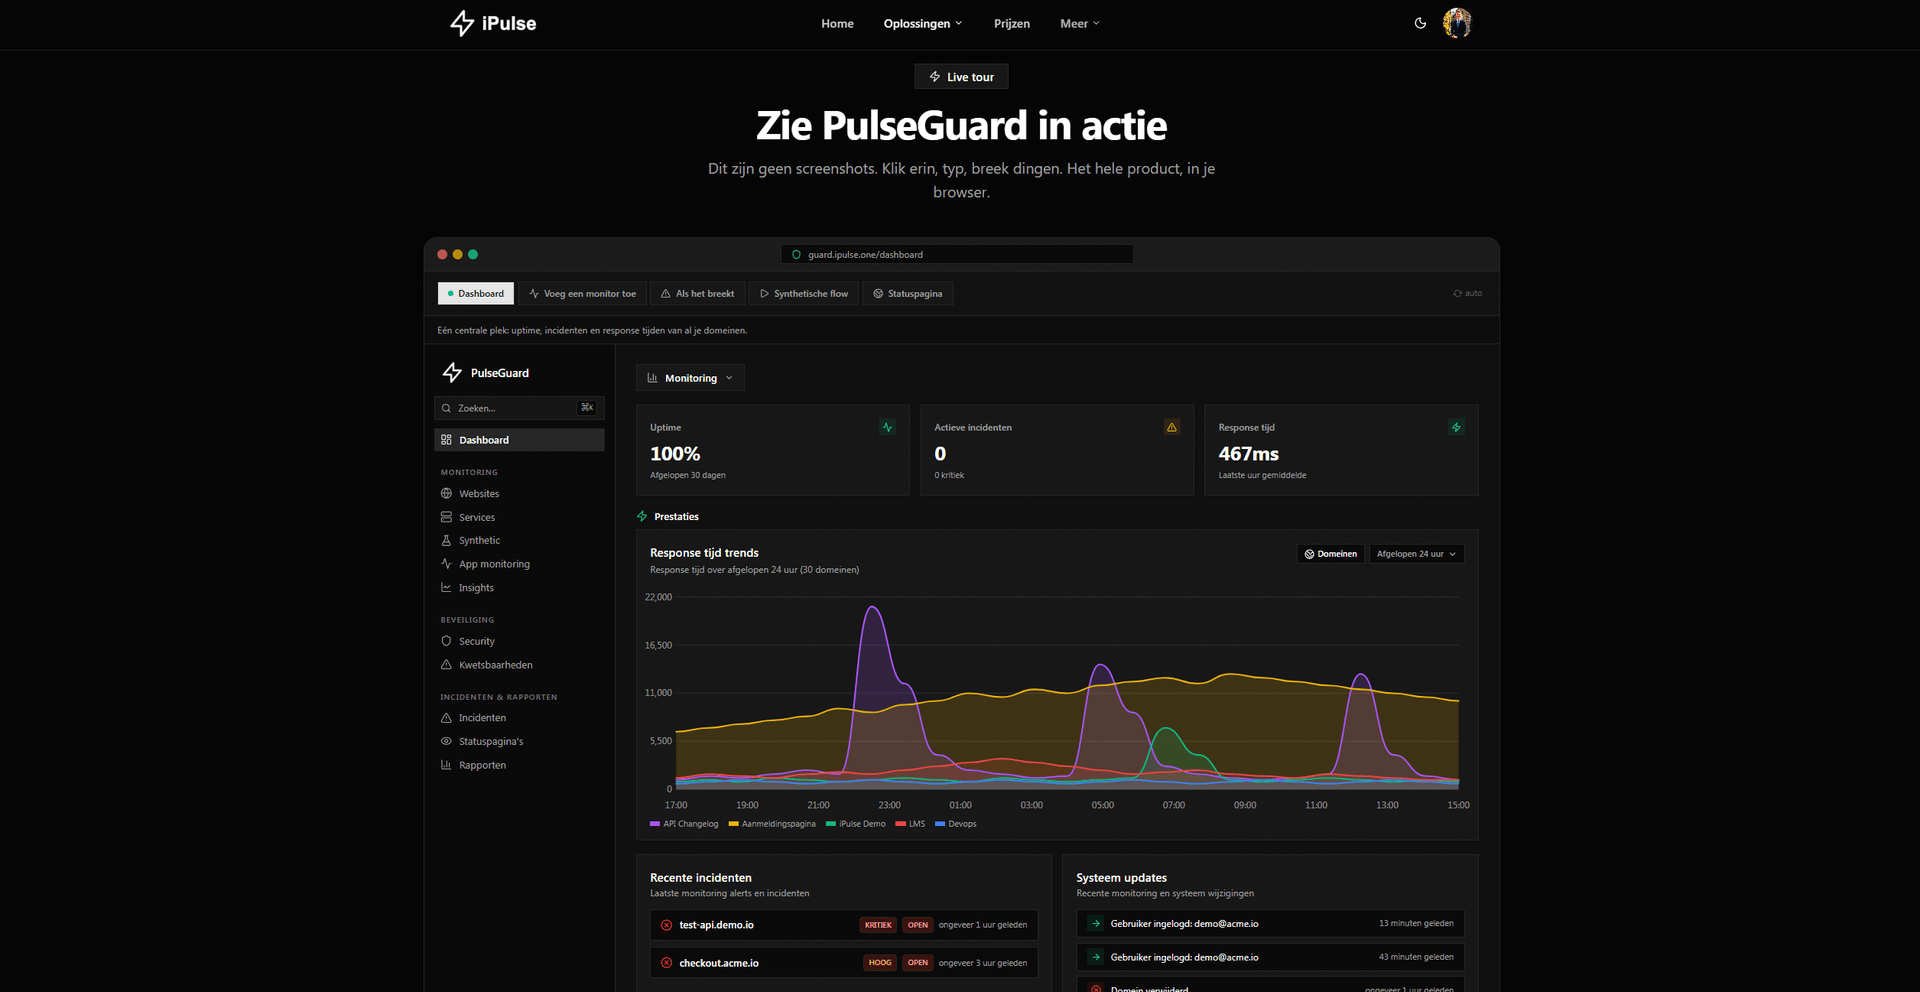
Task: Click the error icon beside checkout.acme.io
Action: coord(666,963)
